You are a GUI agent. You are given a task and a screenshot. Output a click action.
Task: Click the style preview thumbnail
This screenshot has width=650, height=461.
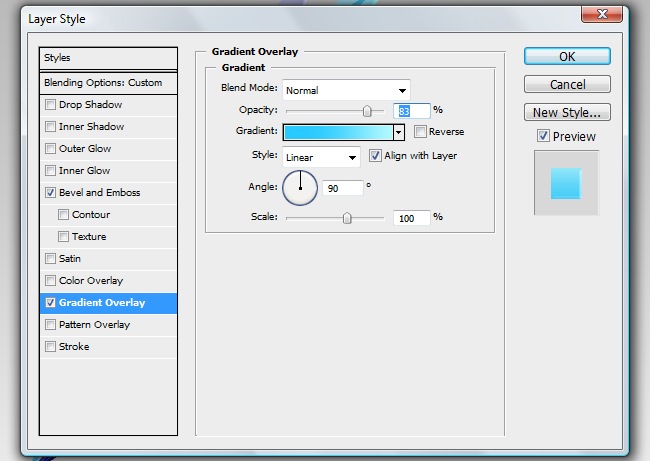(566, 183)
